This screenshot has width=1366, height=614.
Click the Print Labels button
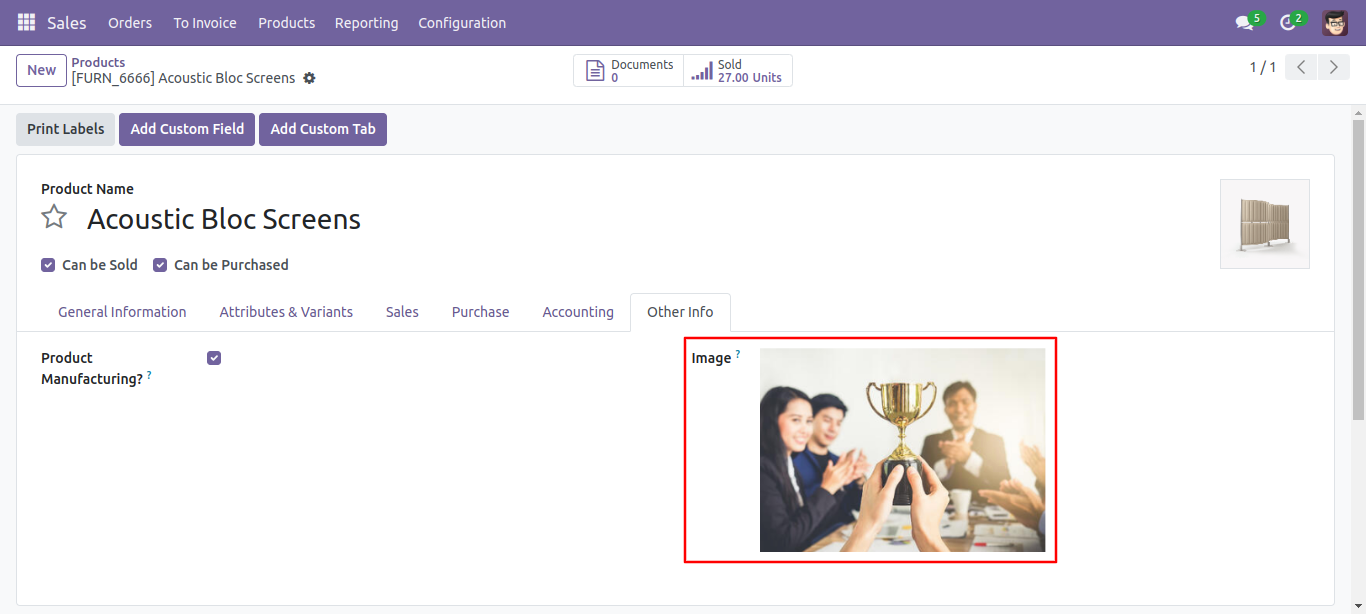(65, 129)
